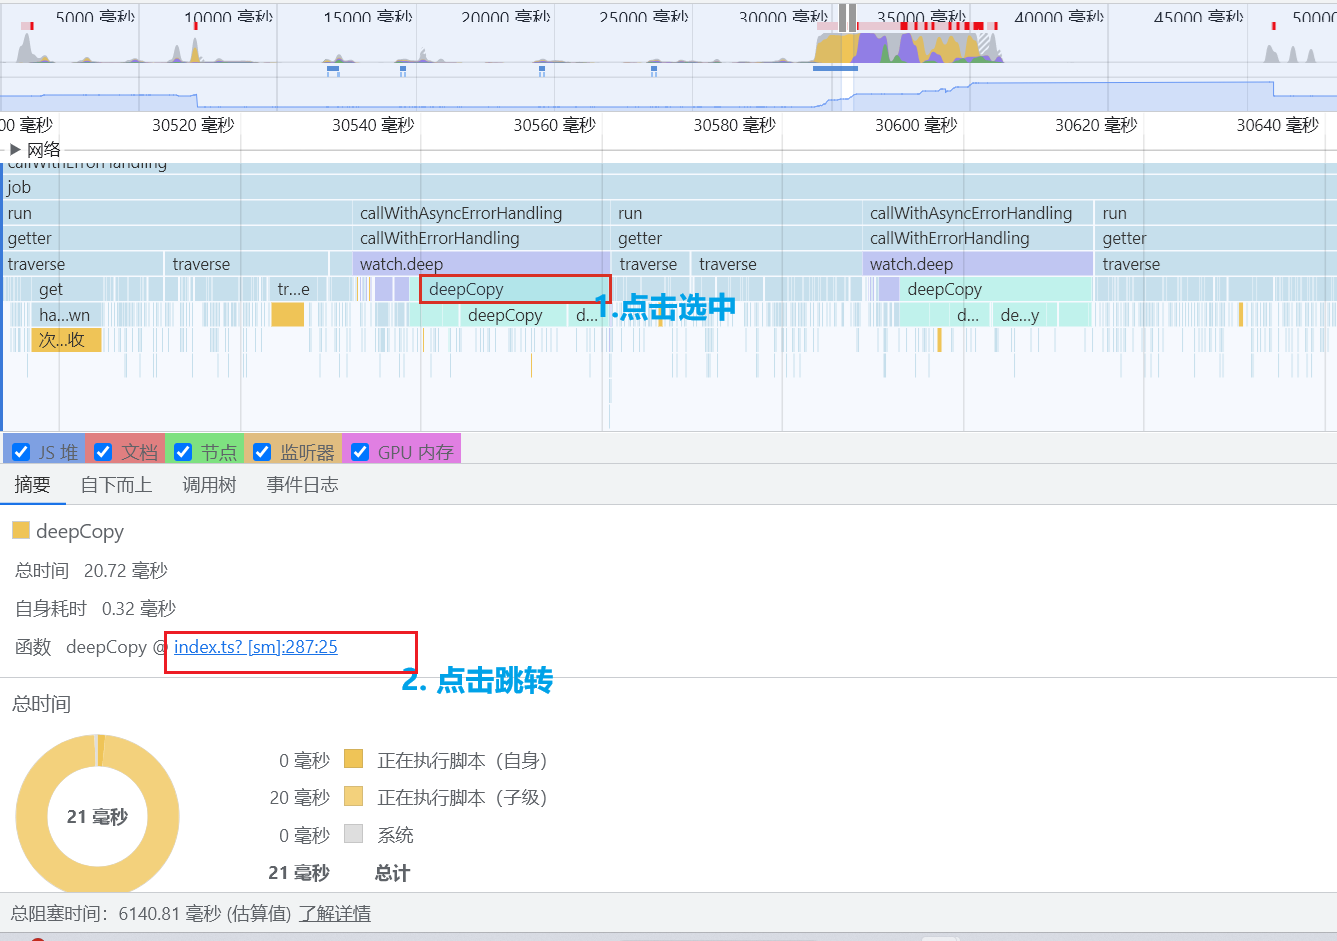This screenshot has width=1337, height=941.
Task: Toggle the 监听器 checkbox
Action: coord(262,452)
